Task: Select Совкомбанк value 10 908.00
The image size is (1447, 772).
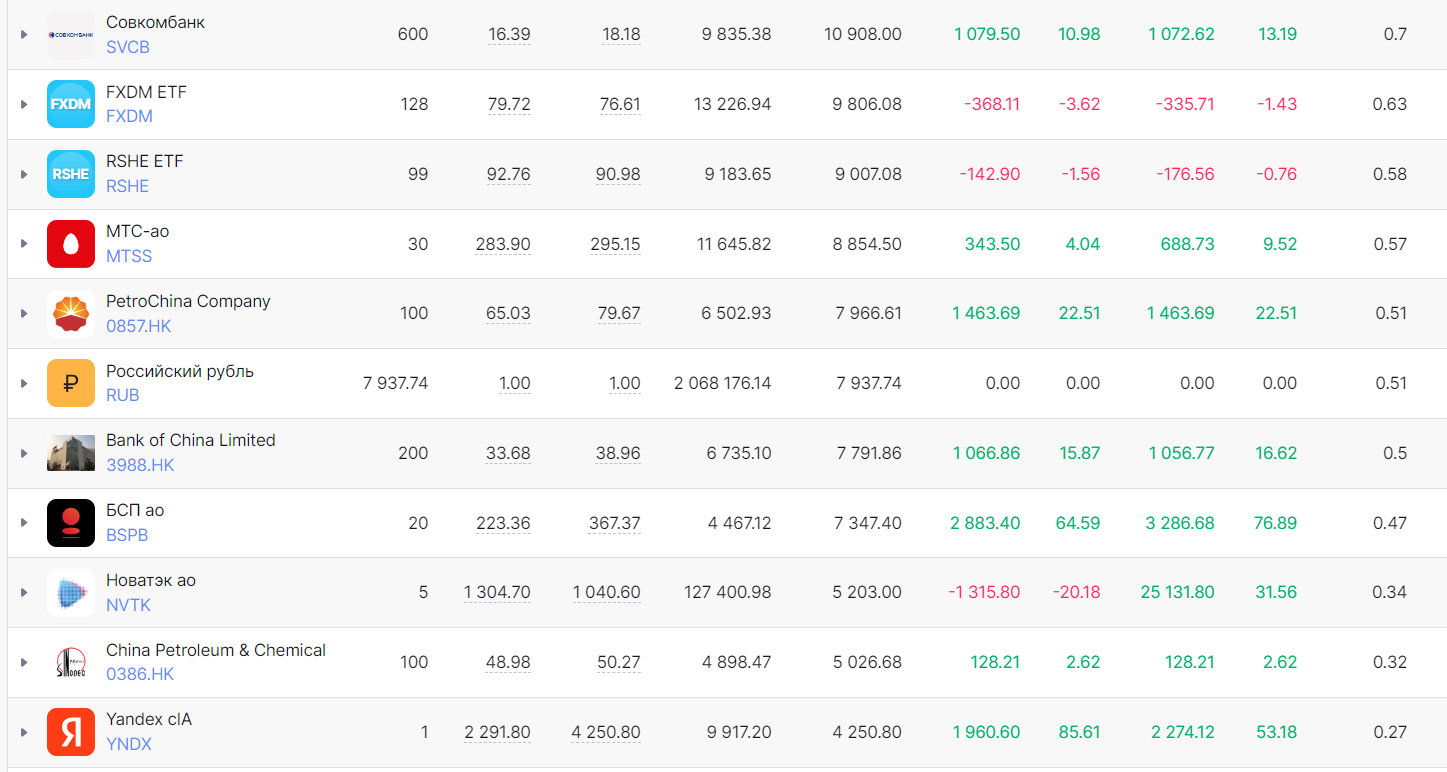Action: point(863,35)
